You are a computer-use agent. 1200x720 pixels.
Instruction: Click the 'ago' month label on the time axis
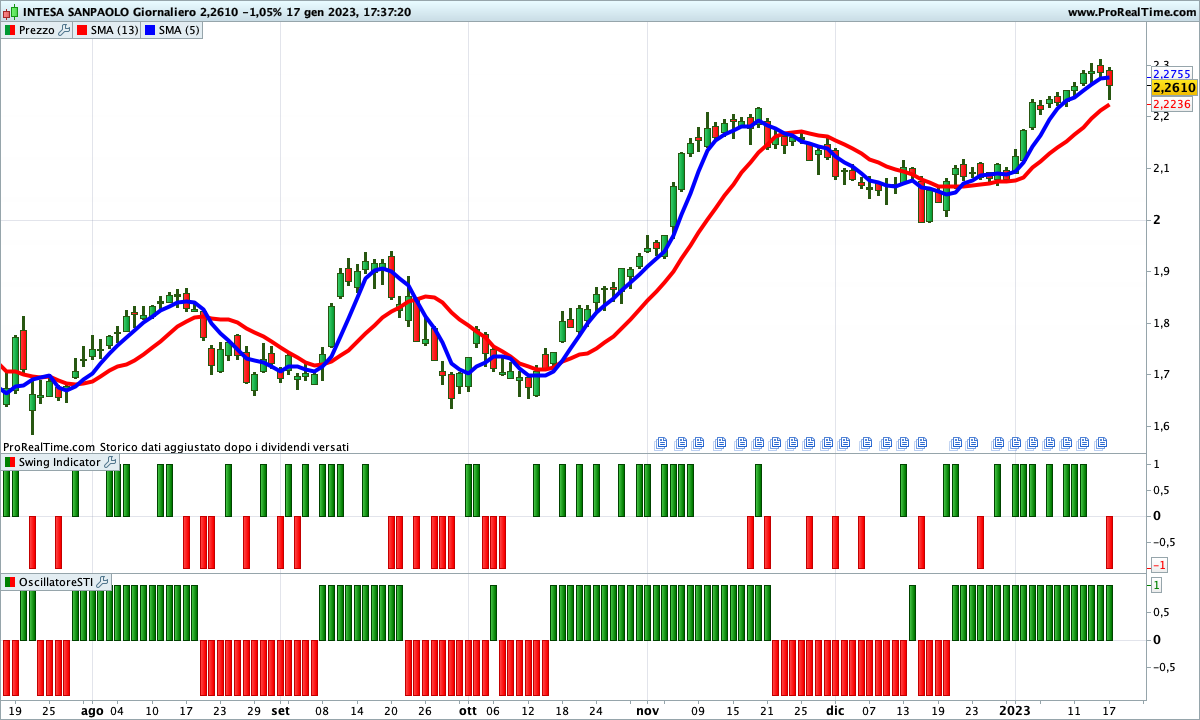coord(92,711)
